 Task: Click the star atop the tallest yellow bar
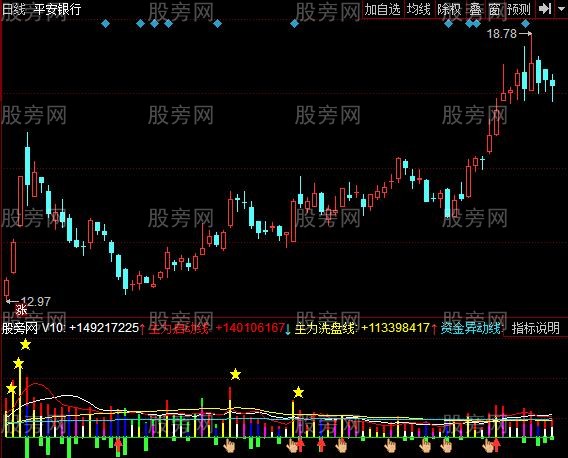(18, 363)
